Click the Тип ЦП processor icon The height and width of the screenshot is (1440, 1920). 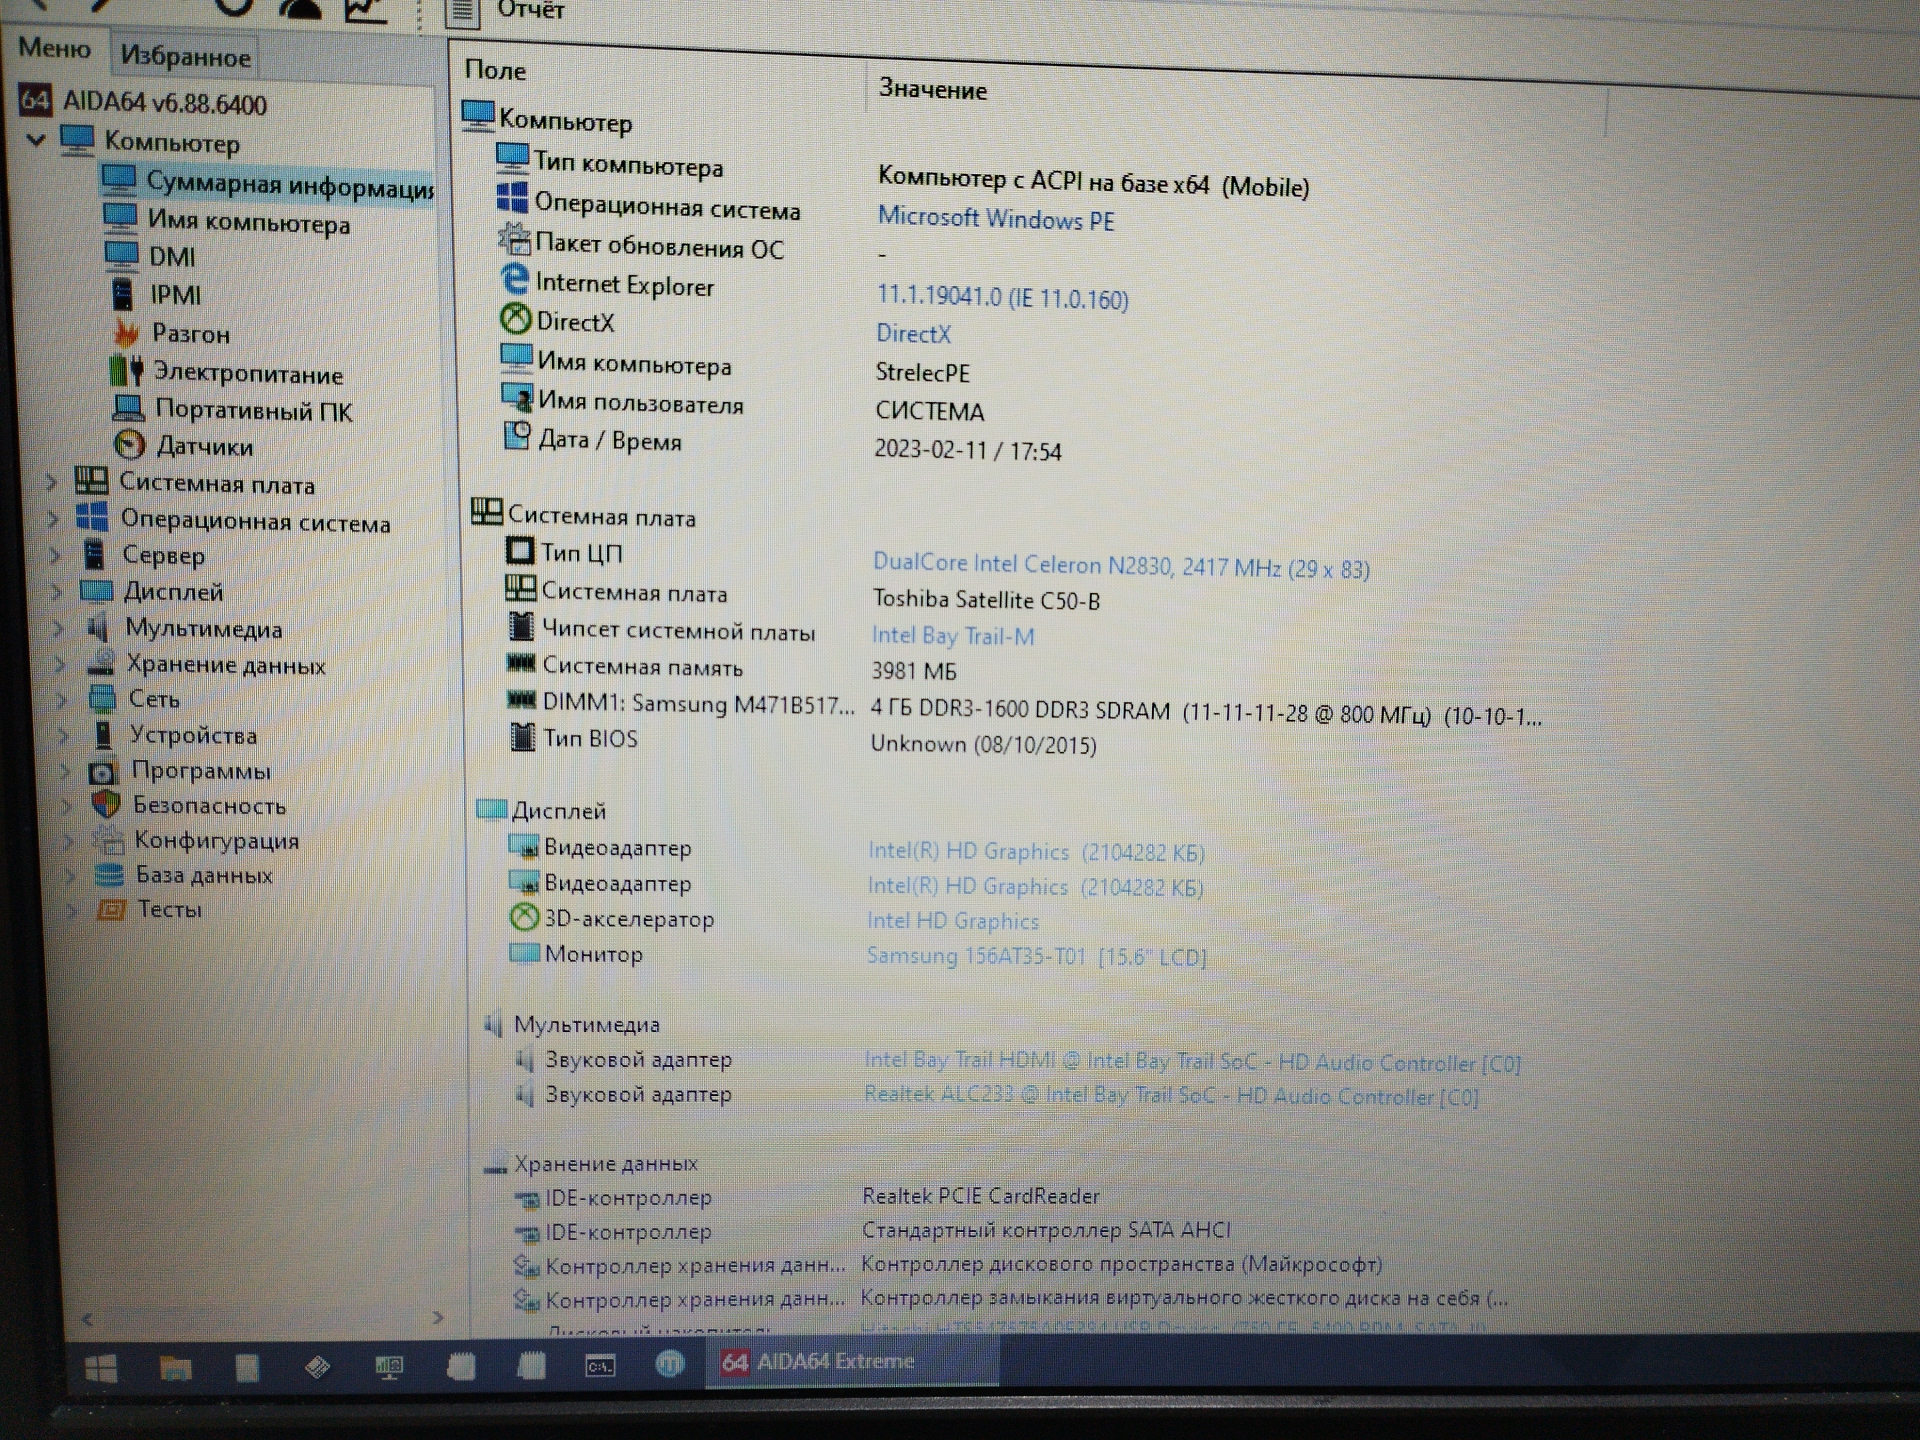click(x=520, y=551)
